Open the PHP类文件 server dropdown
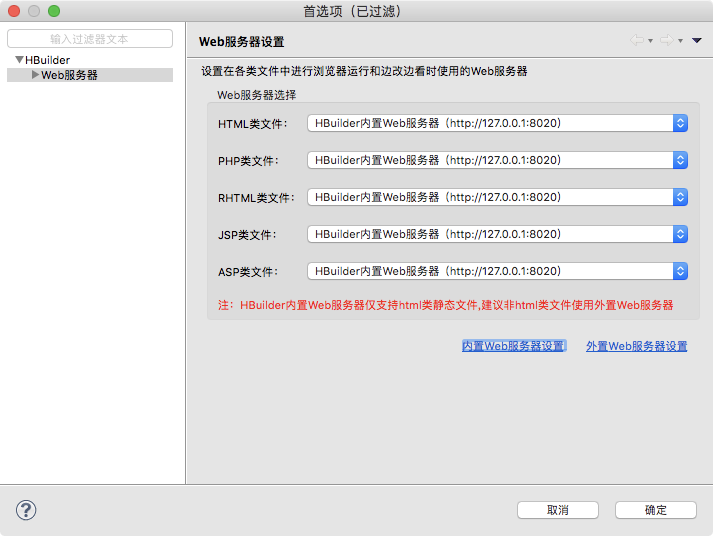 [497, 160]
